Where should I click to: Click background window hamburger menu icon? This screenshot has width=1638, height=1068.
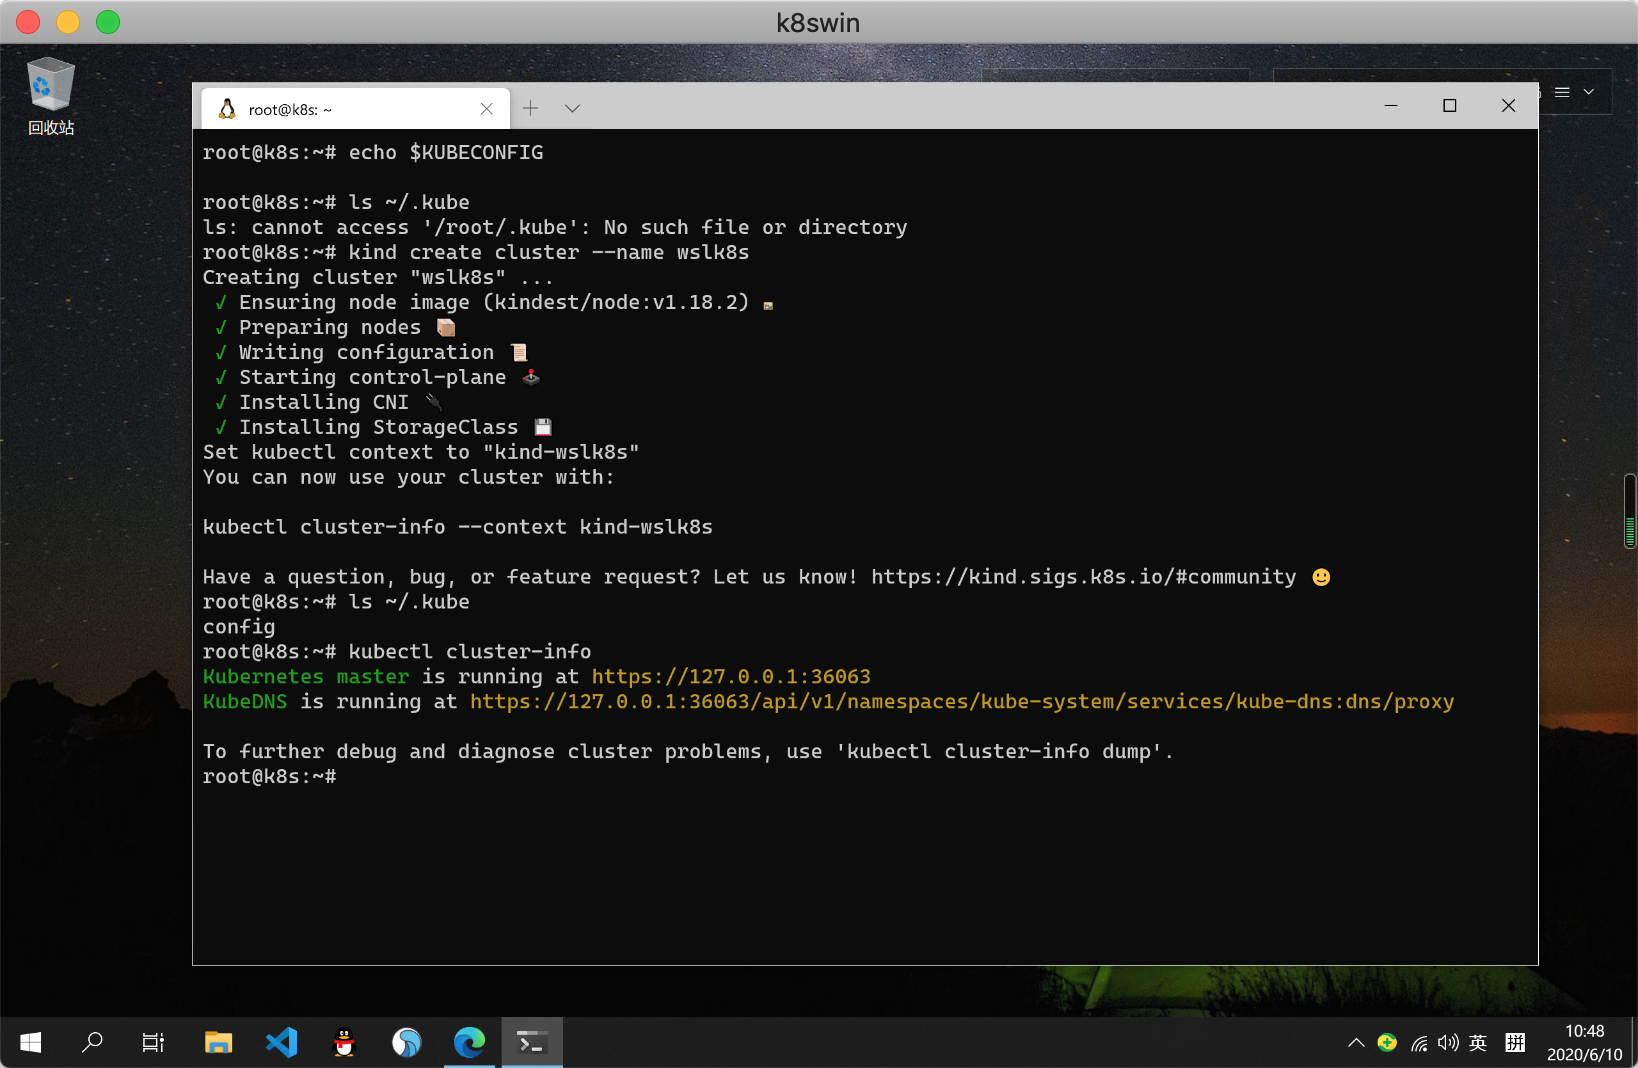coord(1562,92)
